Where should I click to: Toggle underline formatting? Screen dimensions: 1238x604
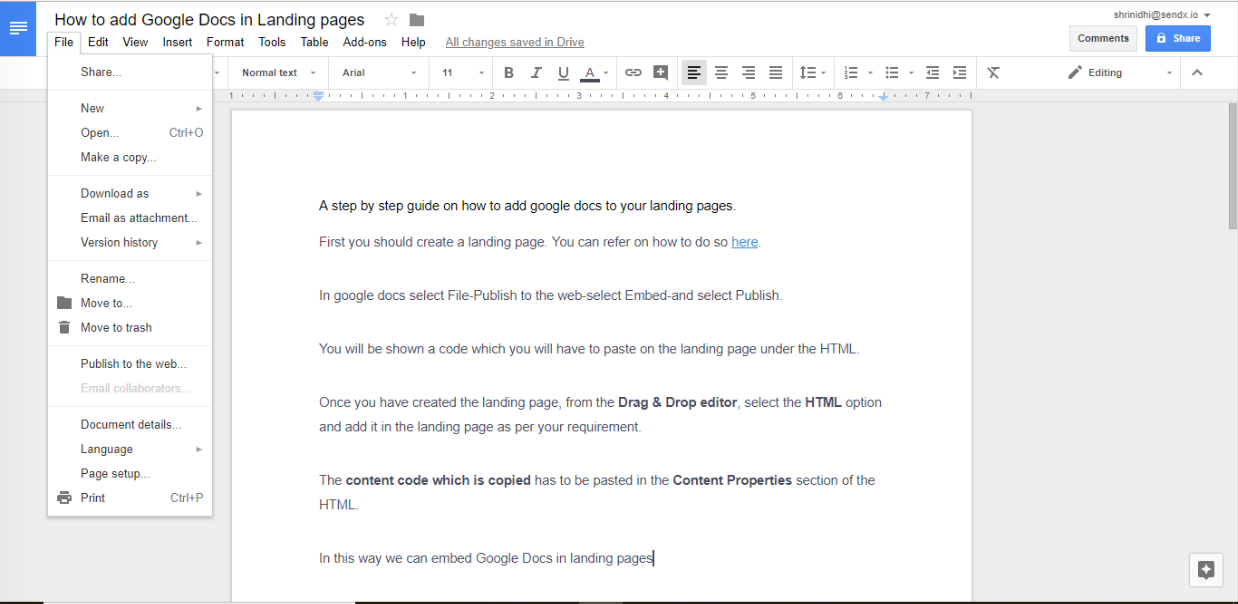point(563,73)
